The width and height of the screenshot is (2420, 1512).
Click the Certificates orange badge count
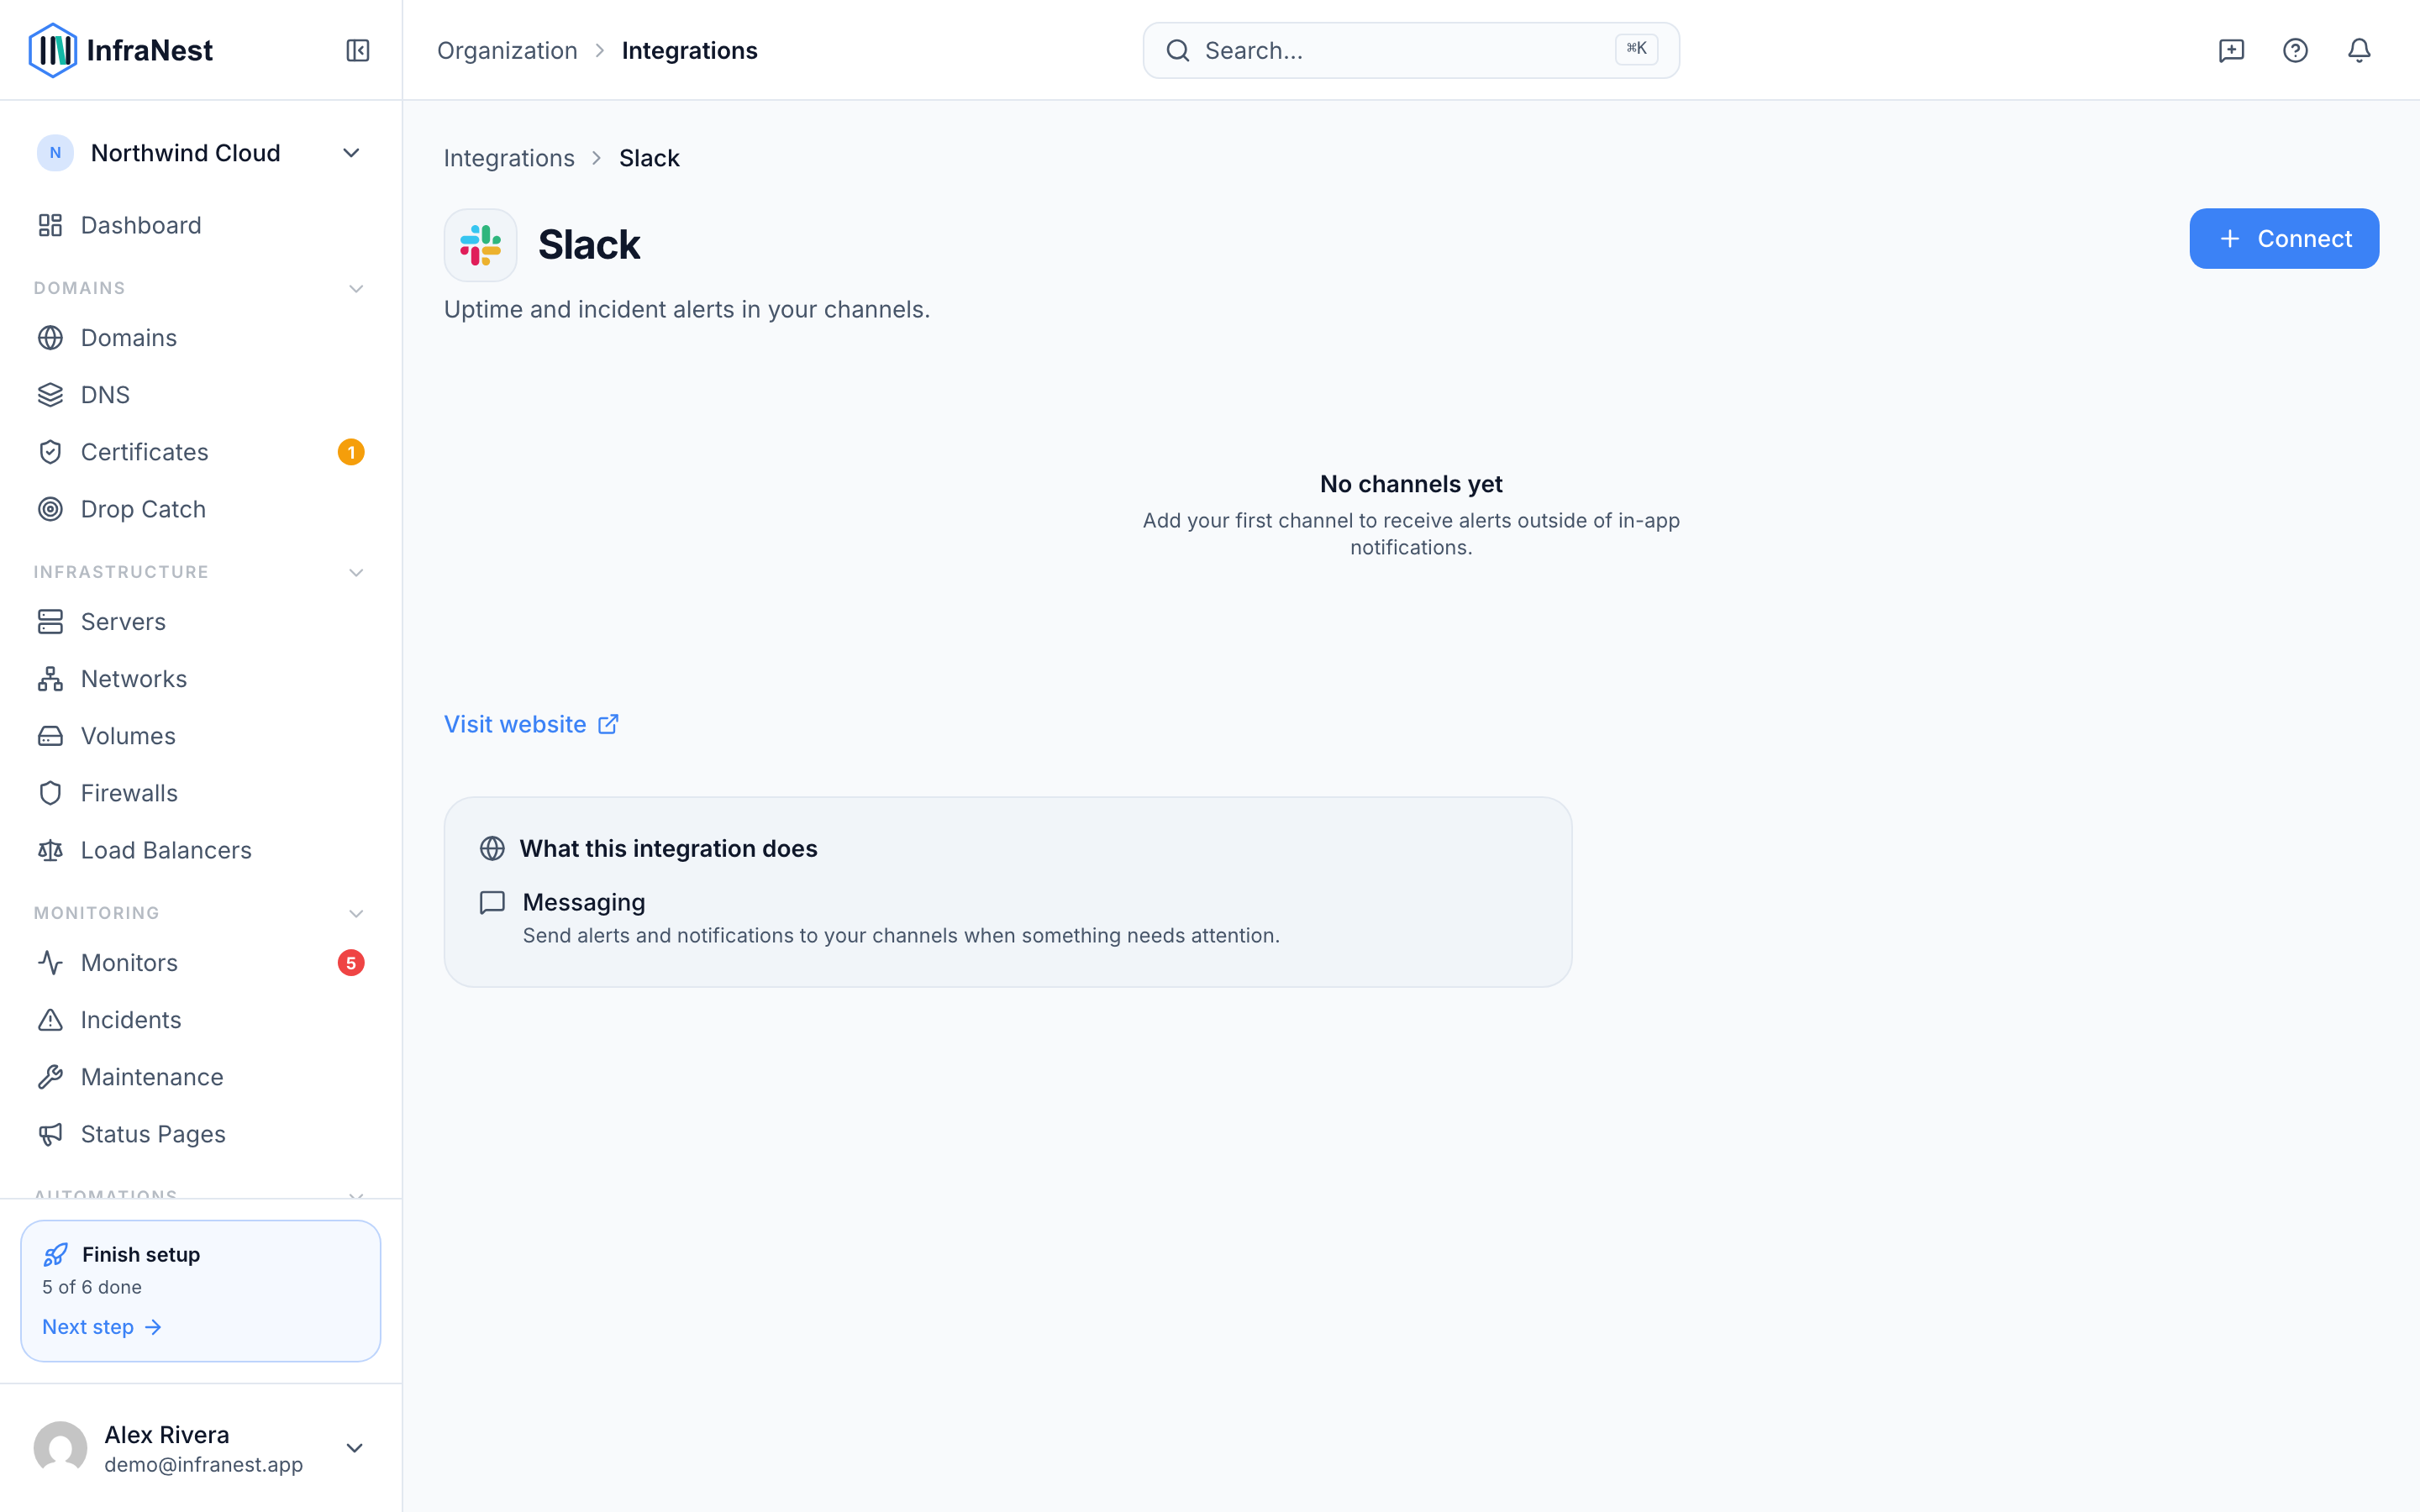point(351,452)
